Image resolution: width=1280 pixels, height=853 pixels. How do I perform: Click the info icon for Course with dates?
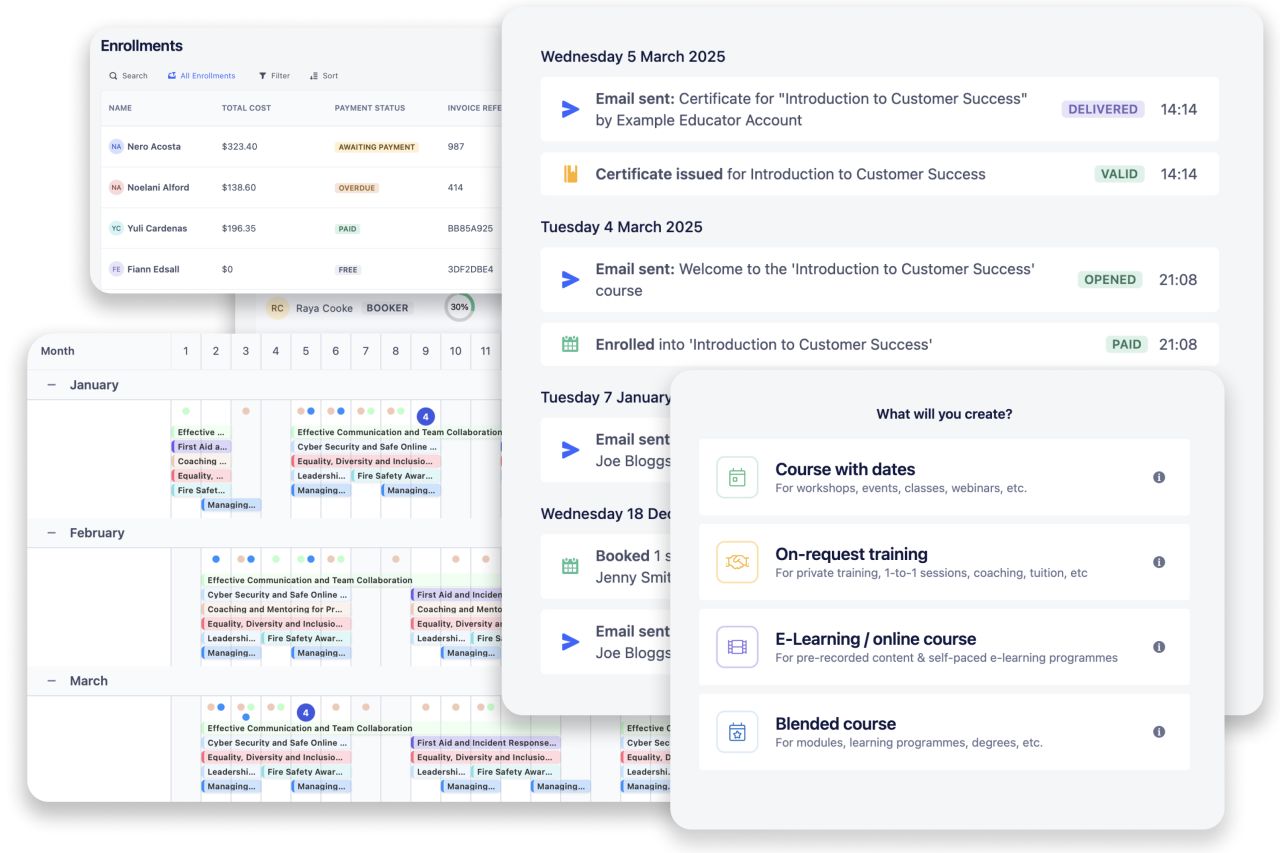[x=1159, y=477]
